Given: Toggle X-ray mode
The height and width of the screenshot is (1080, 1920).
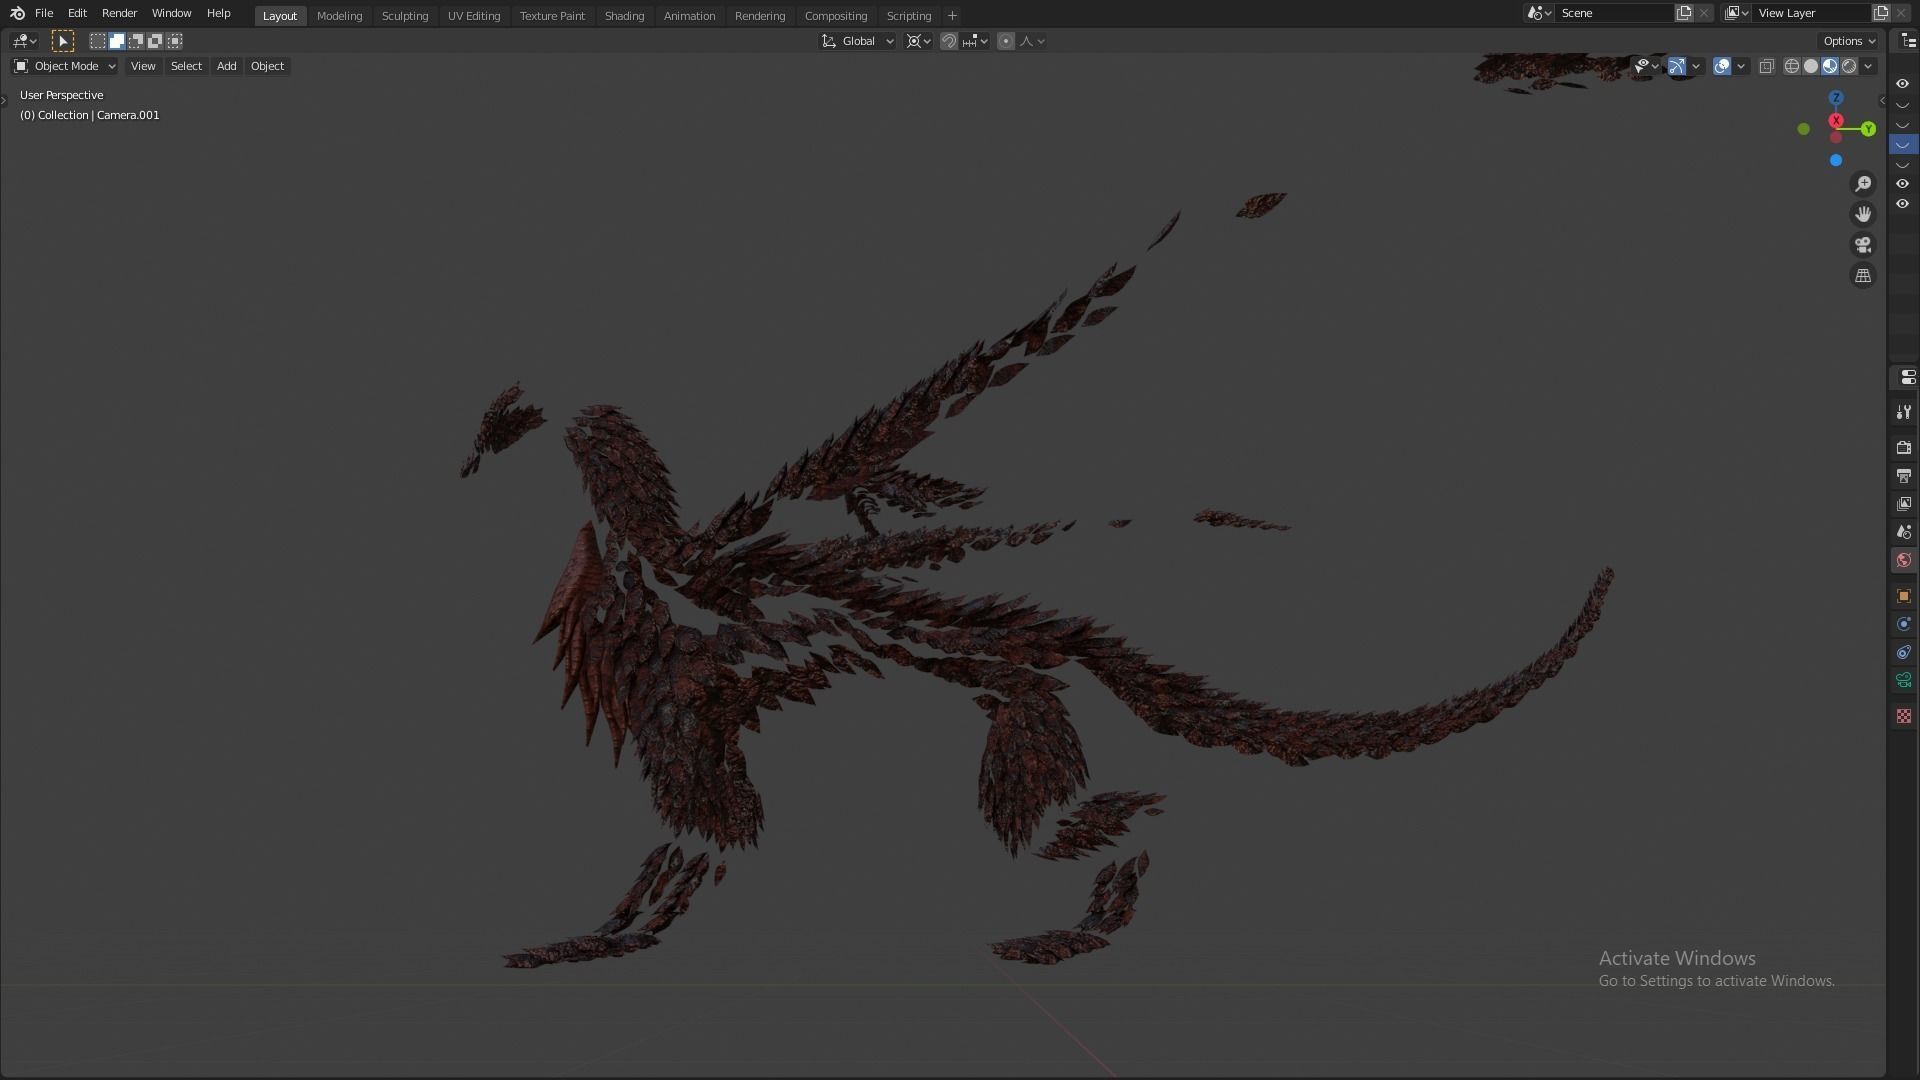Looking at the screenshot, I should (1767, 66).
